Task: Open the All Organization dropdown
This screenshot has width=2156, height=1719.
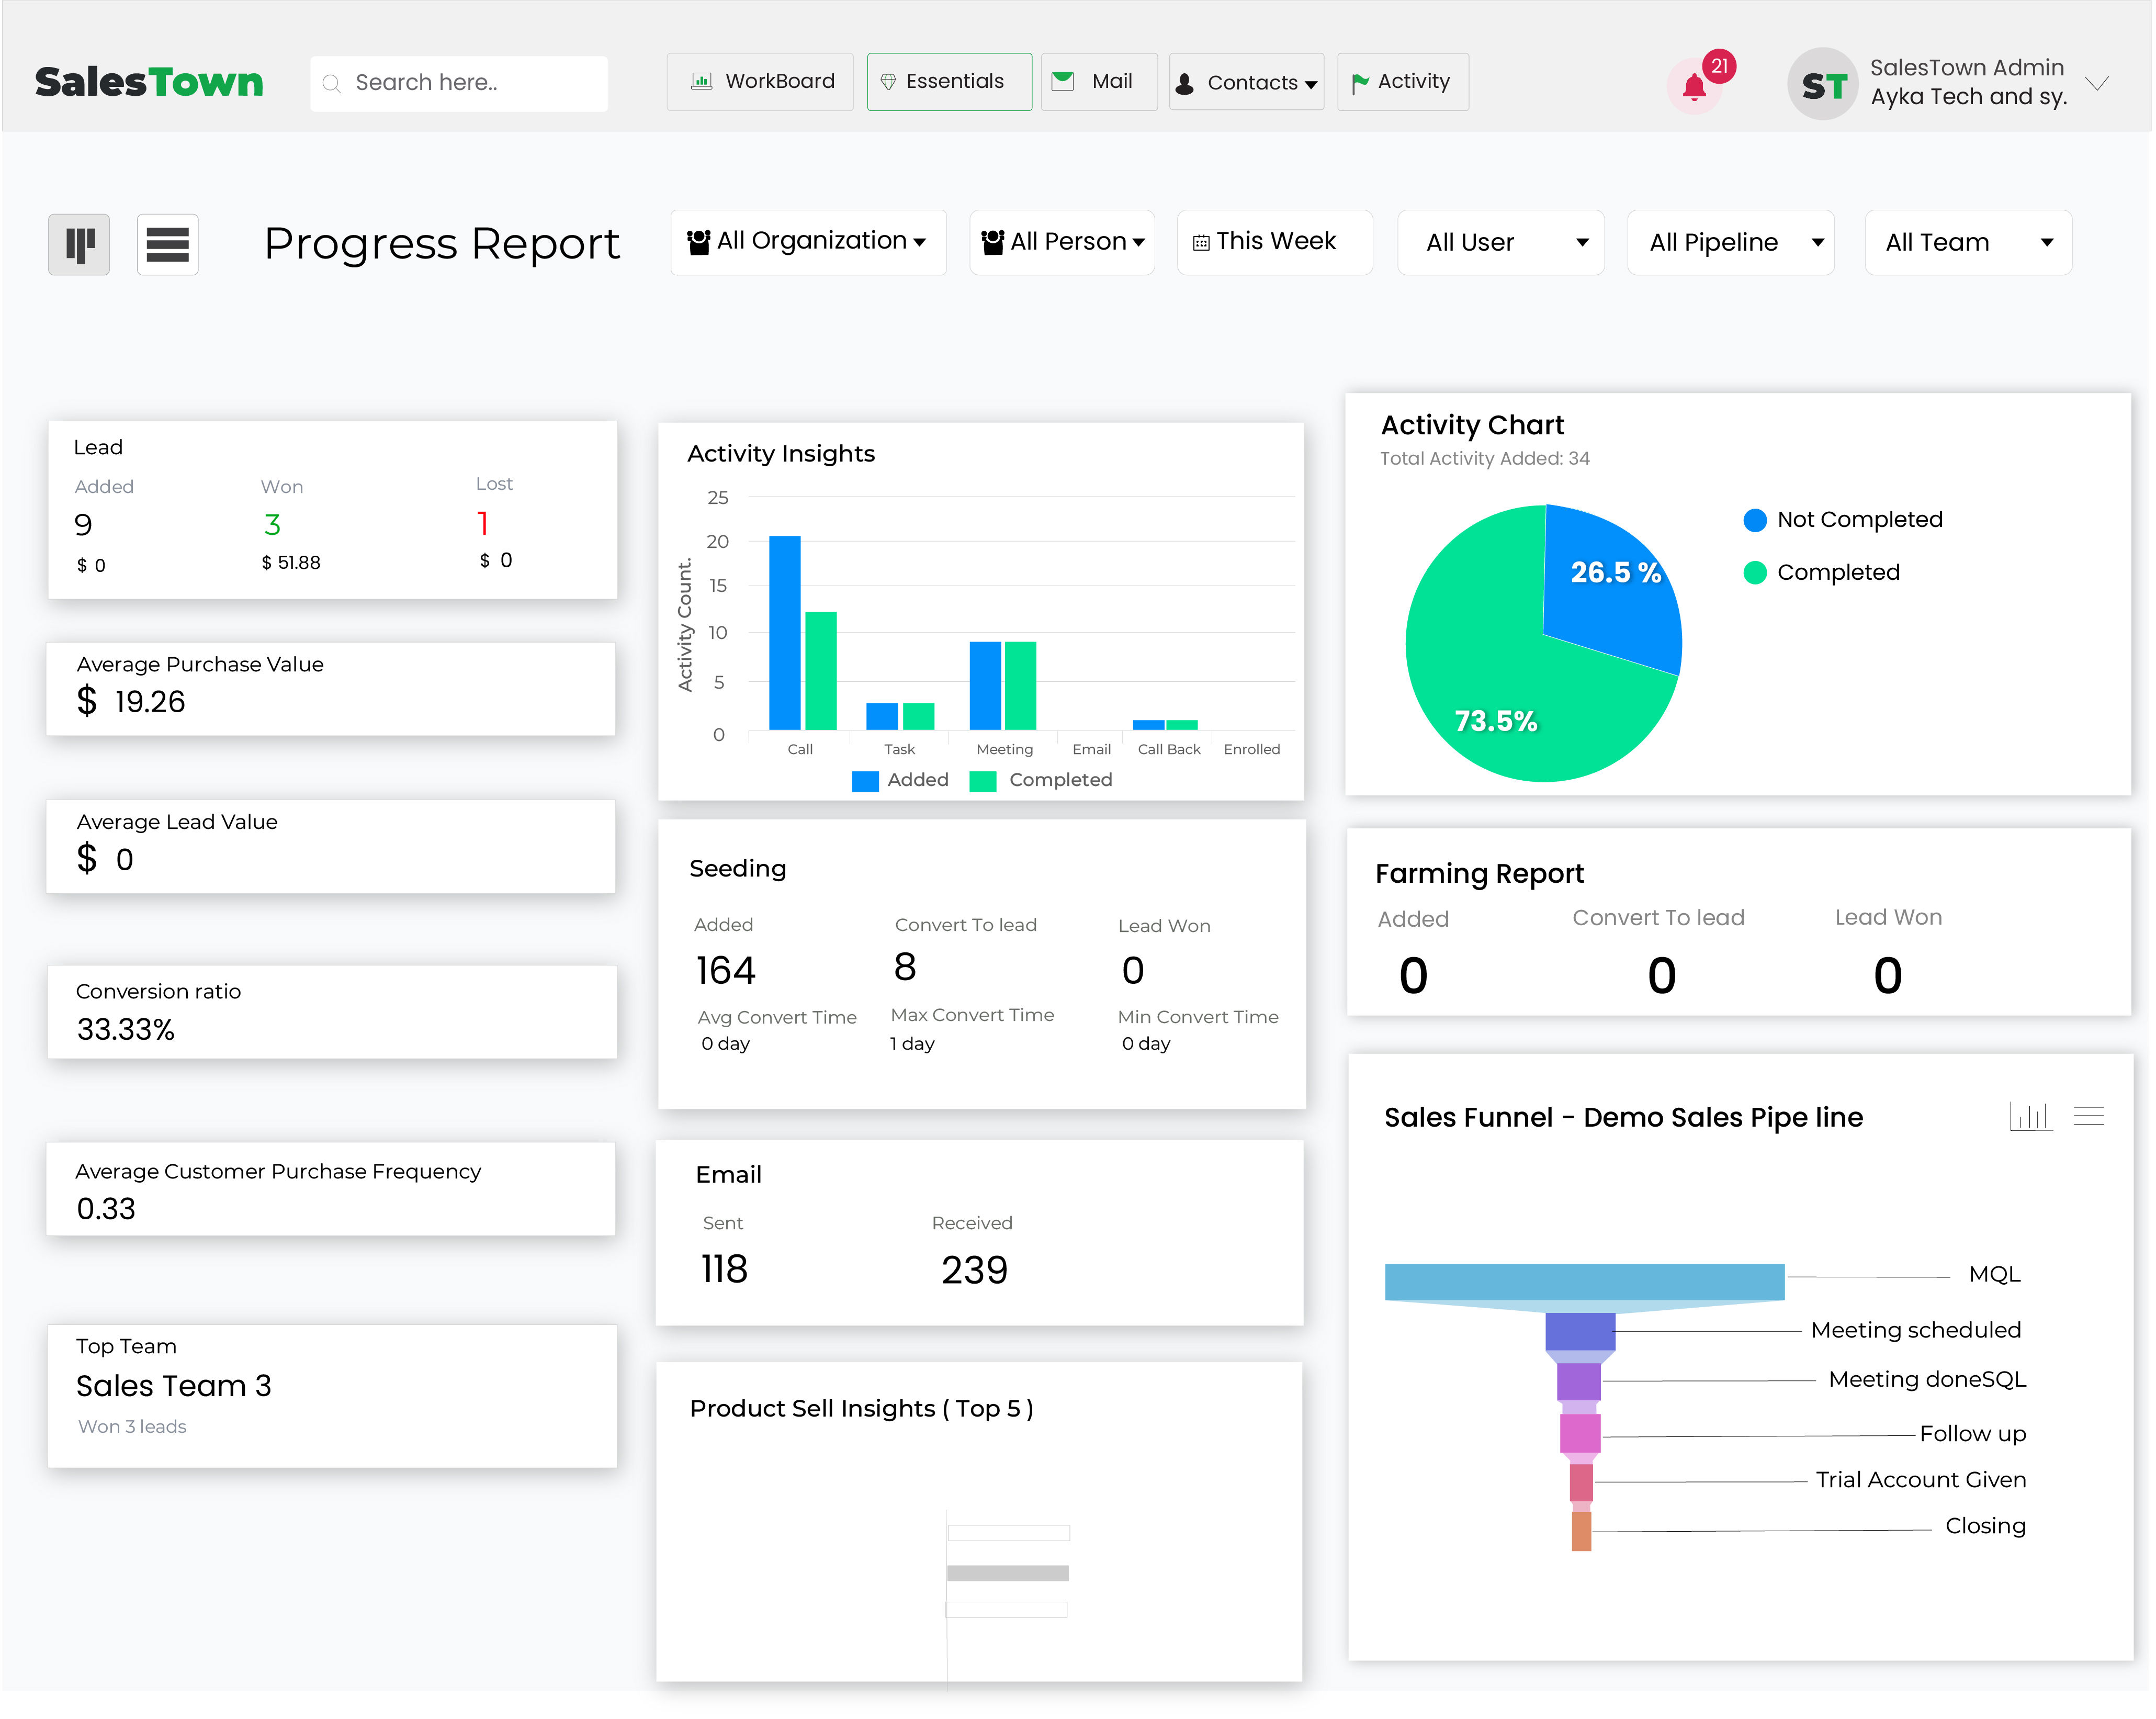Action: click(x=808, y=242)
